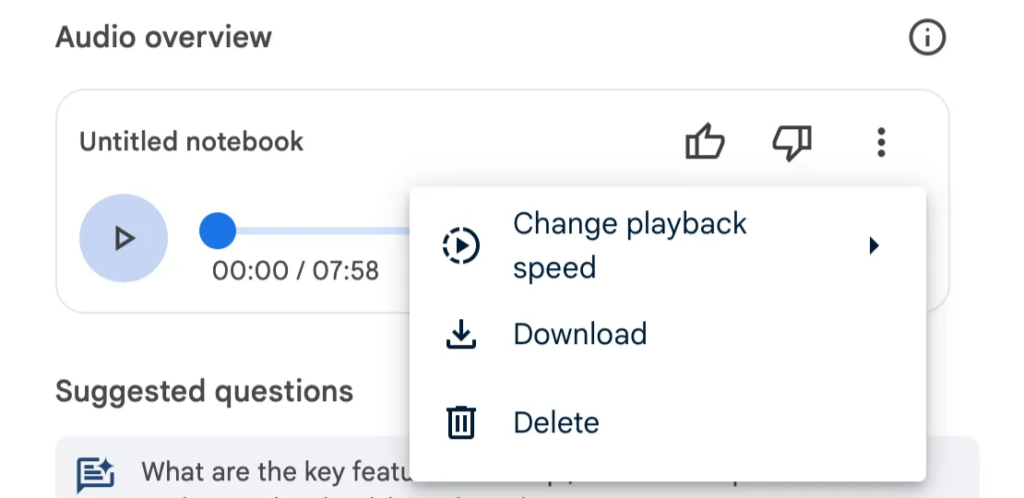Give the audio overview a thumbs down

(x=792, y=142)
